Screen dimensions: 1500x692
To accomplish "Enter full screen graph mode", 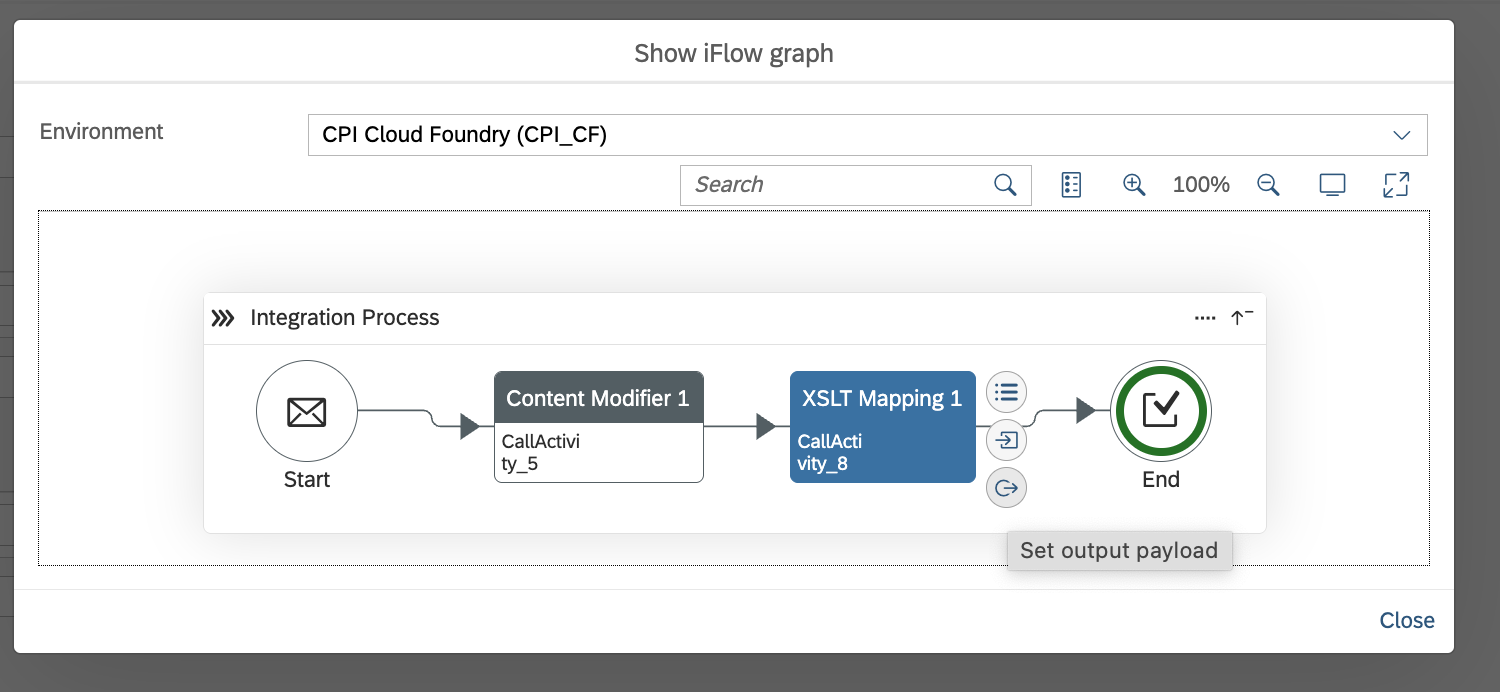I will [x=1395, y=185].
